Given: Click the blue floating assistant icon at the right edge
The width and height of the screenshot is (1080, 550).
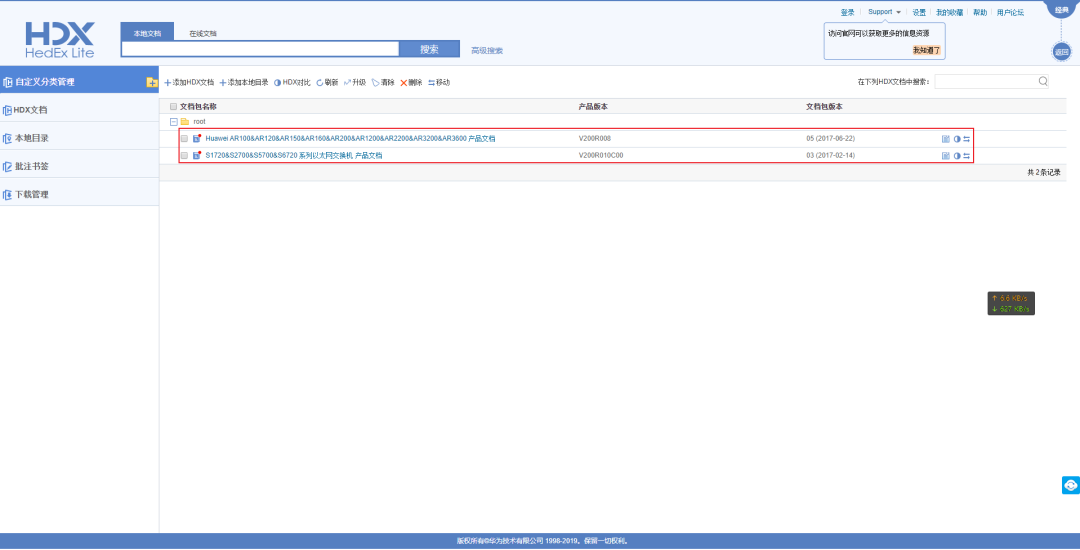Looking at the screenshot, I should tap(1070, 485).
